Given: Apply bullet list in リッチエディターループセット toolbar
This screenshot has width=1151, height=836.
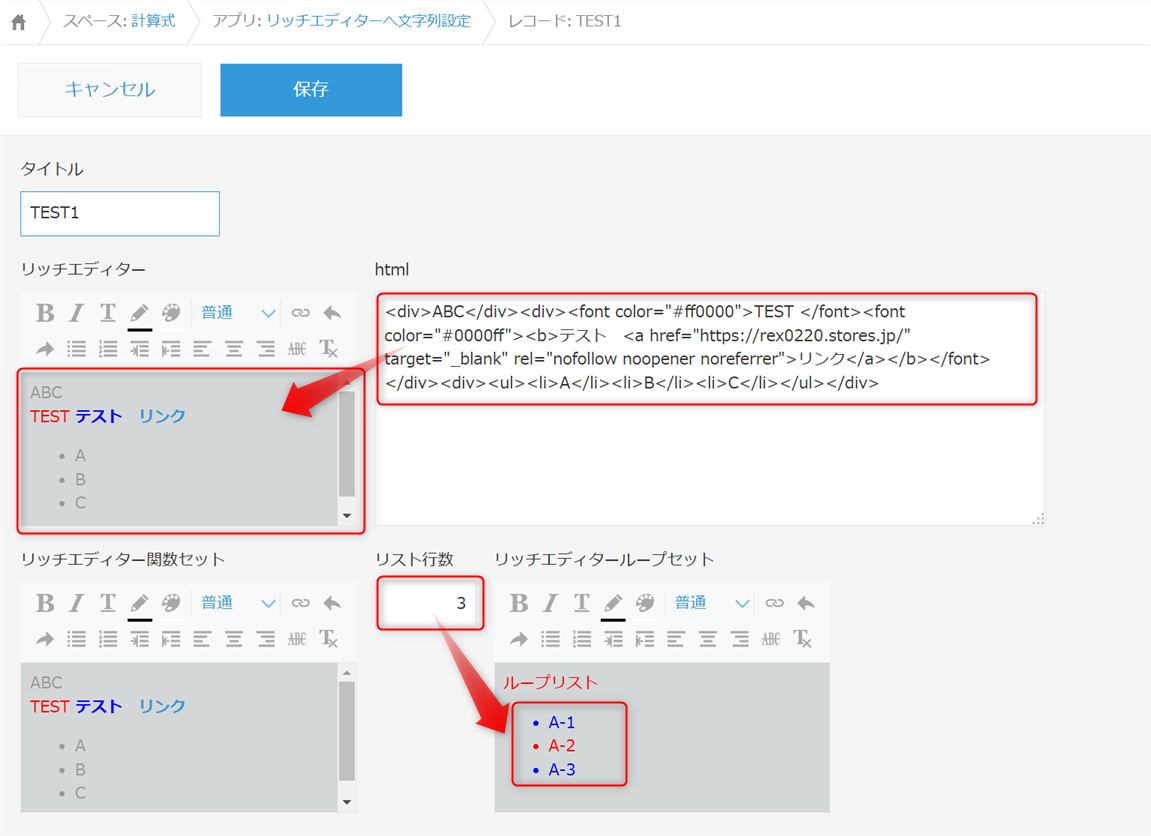Looking at the screenshot, I should pos(551,639).
